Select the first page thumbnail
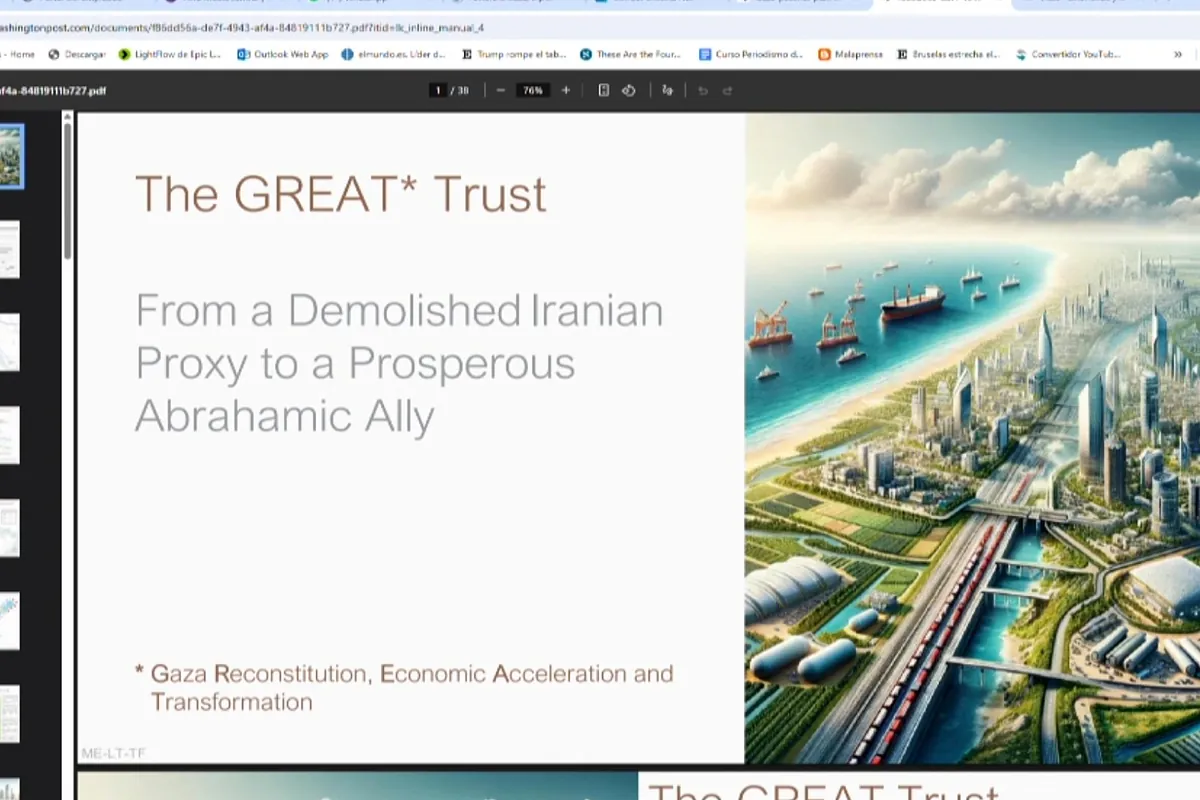Viewport: 1200px width, 800px height. [x=10, y=156]
